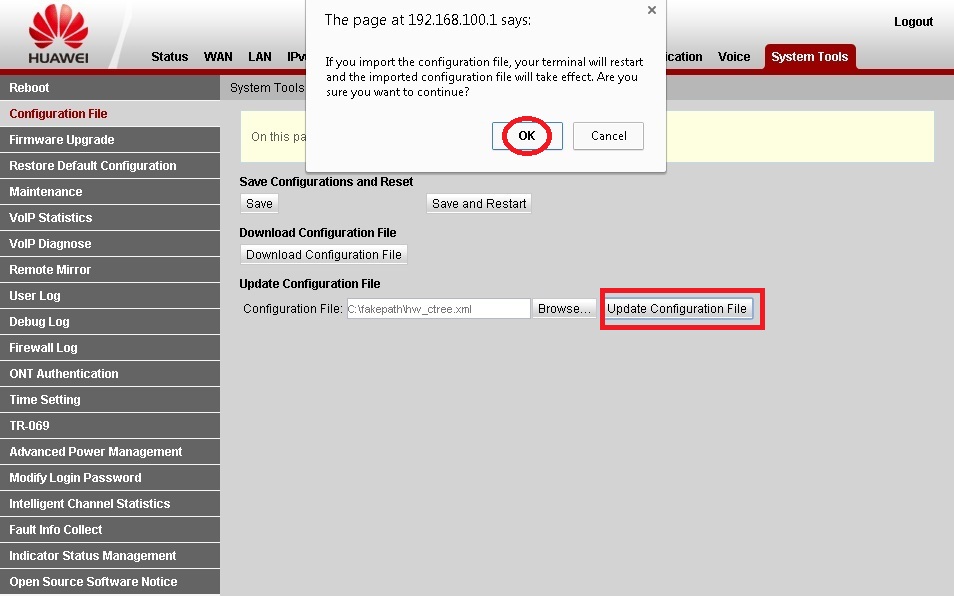This screenshot has width=954, height=596.
Task: Close the alert dialog with X
Action: click(652, 11)
